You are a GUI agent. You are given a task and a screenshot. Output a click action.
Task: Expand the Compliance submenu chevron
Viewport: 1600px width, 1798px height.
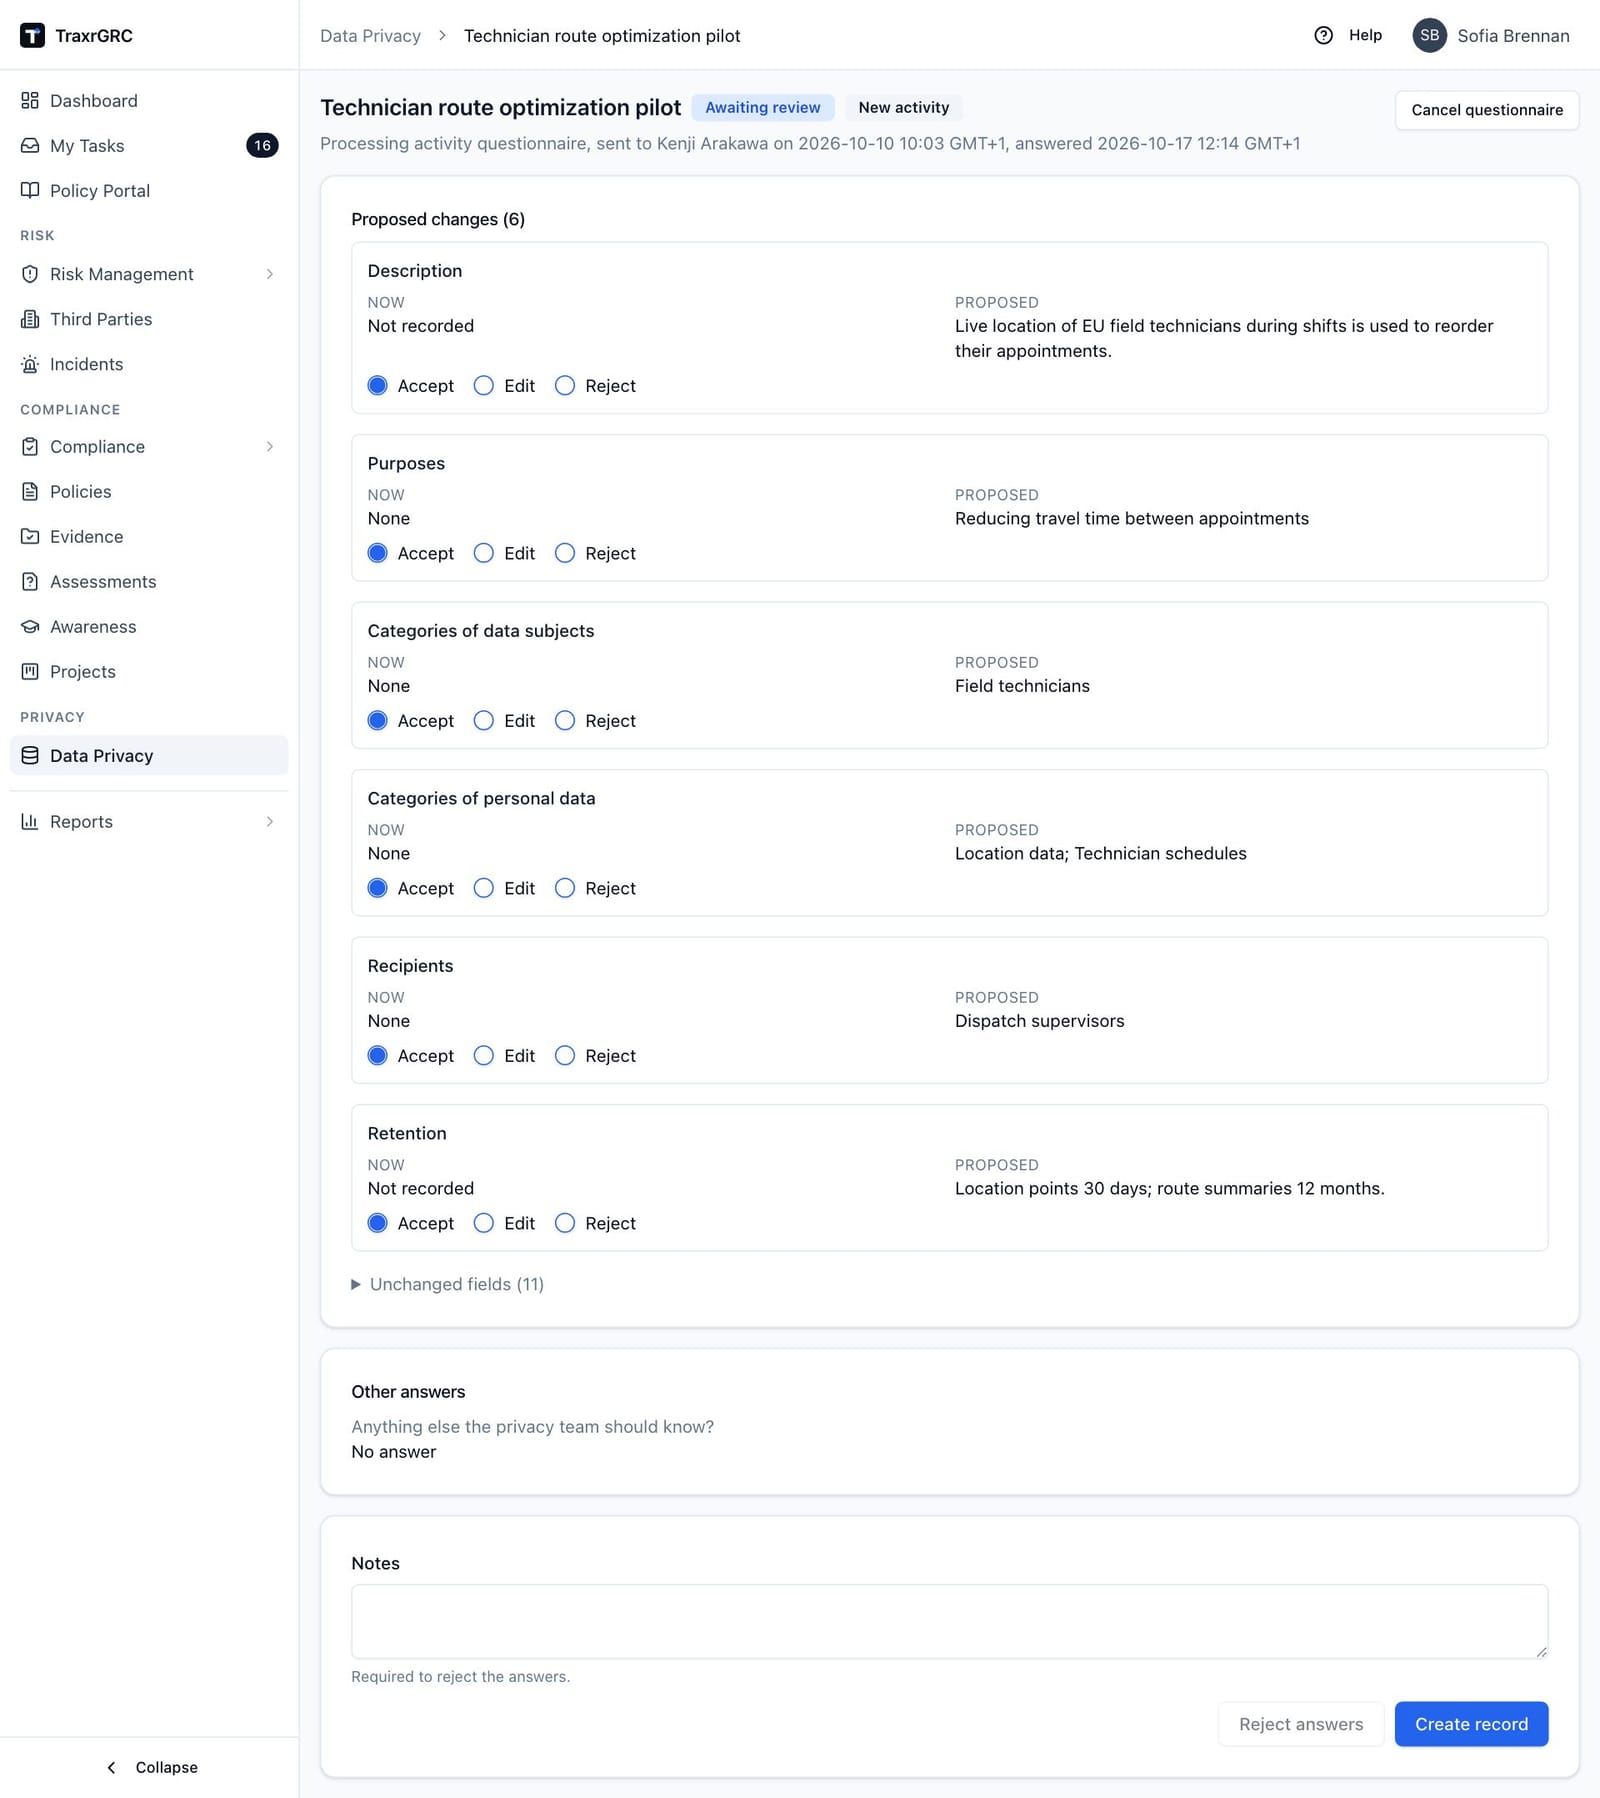pyautogui.click(x=270, y=446)
